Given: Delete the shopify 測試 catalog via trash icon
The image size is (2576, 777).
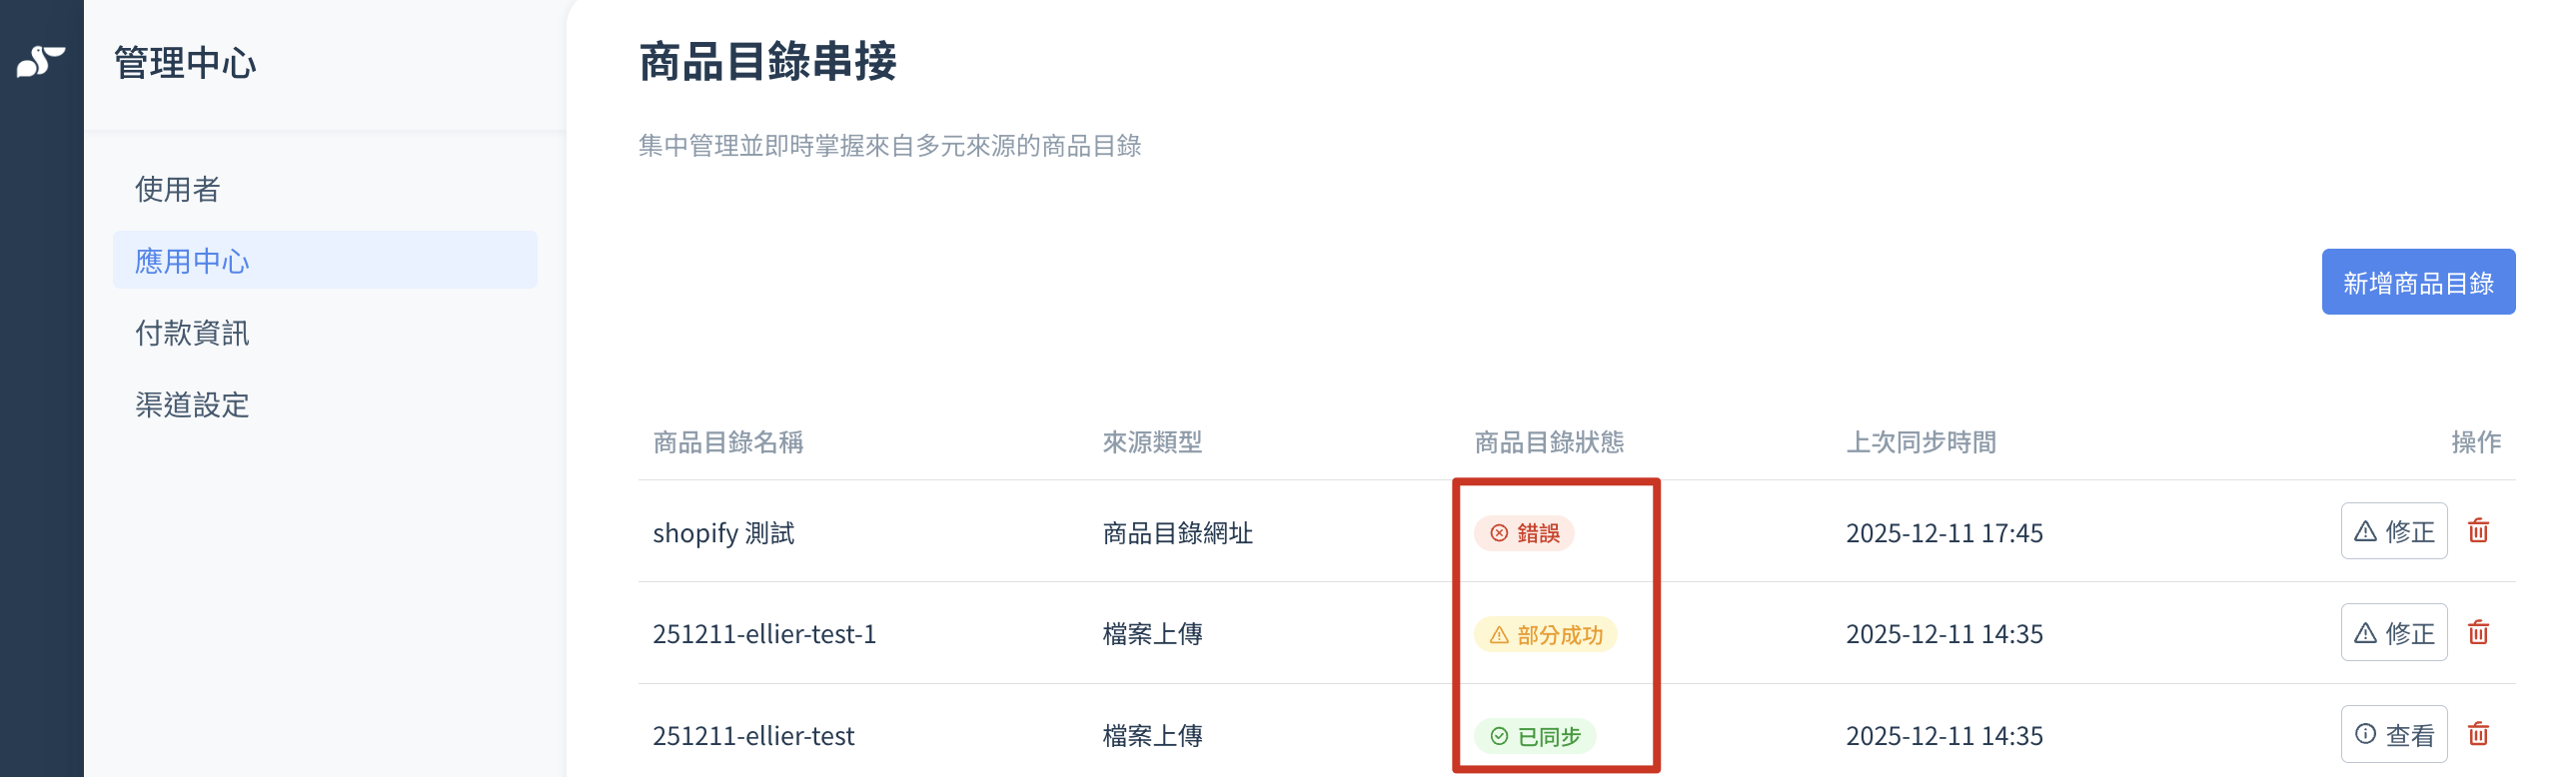Looking at the screenshot, I should click(2478, 531).
